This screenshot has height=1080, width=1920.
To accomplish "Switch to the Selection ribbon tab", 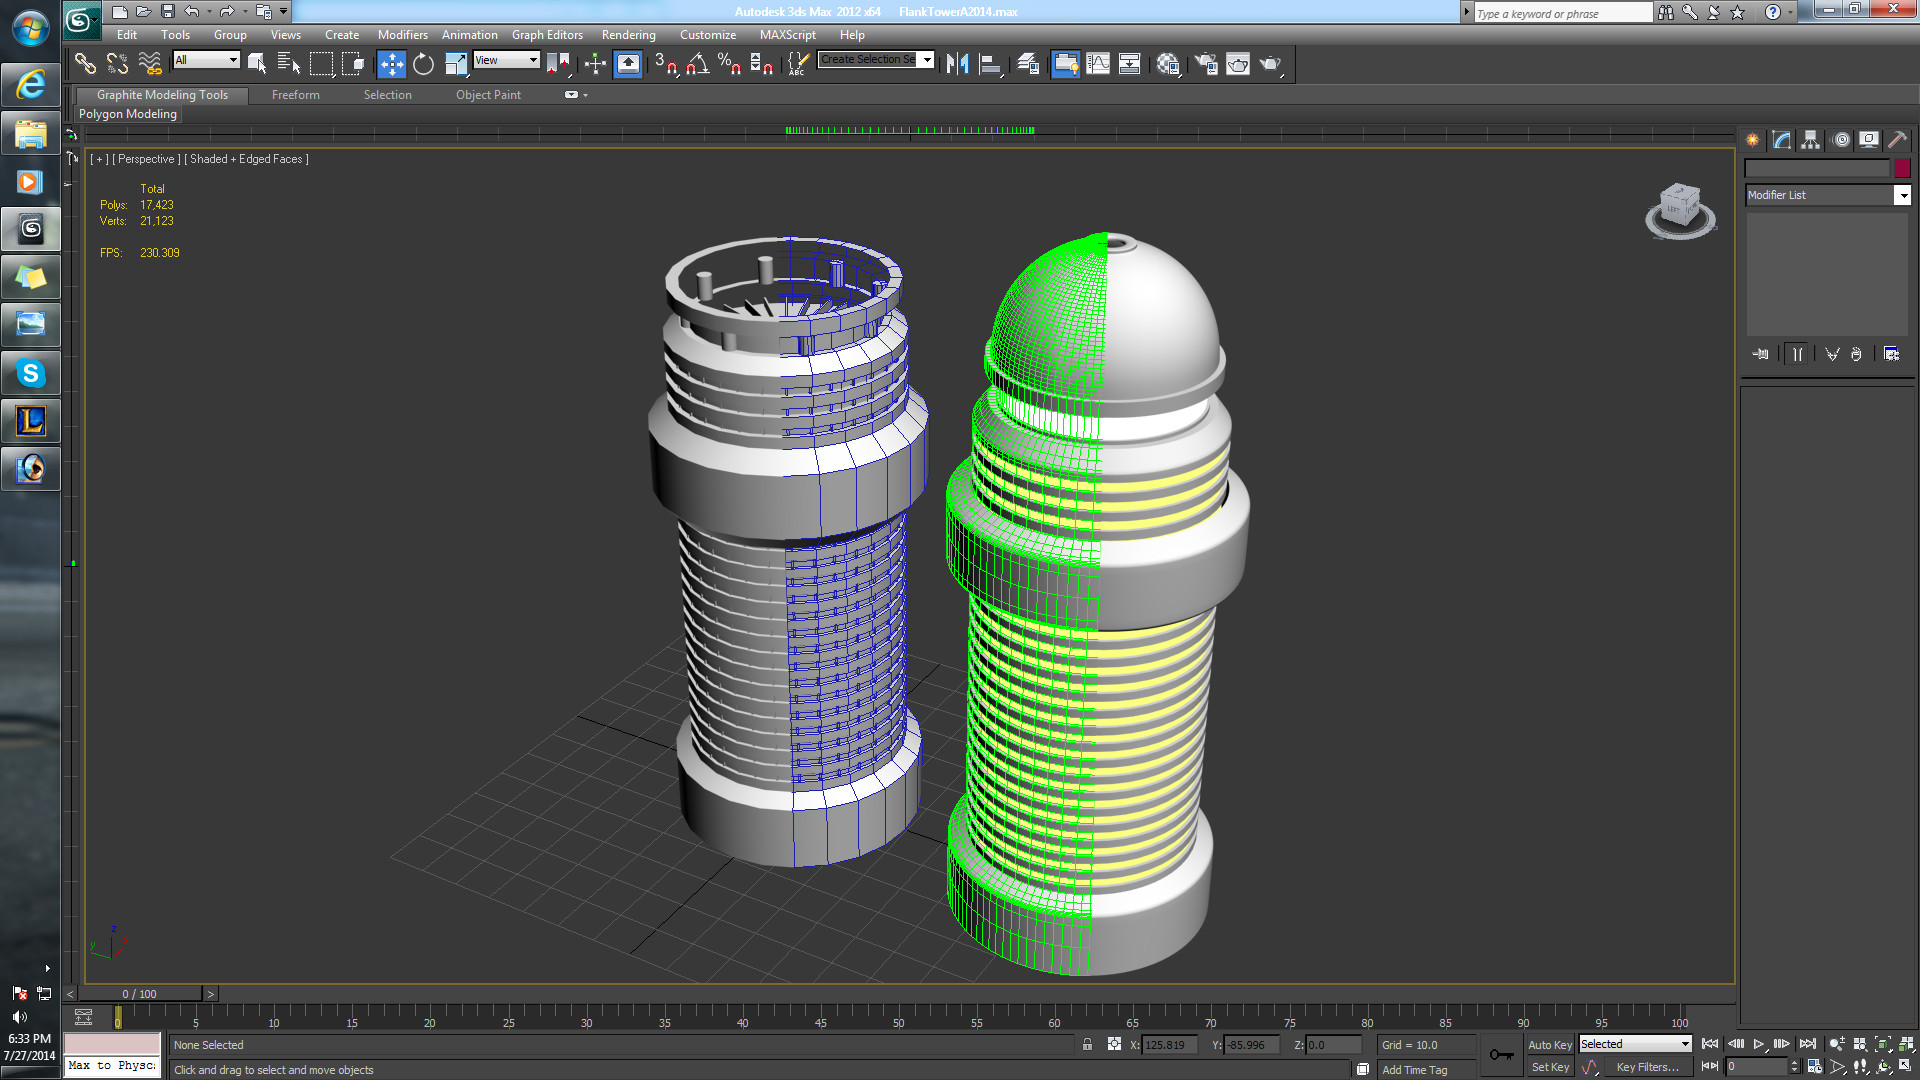I will click(387, 95).
